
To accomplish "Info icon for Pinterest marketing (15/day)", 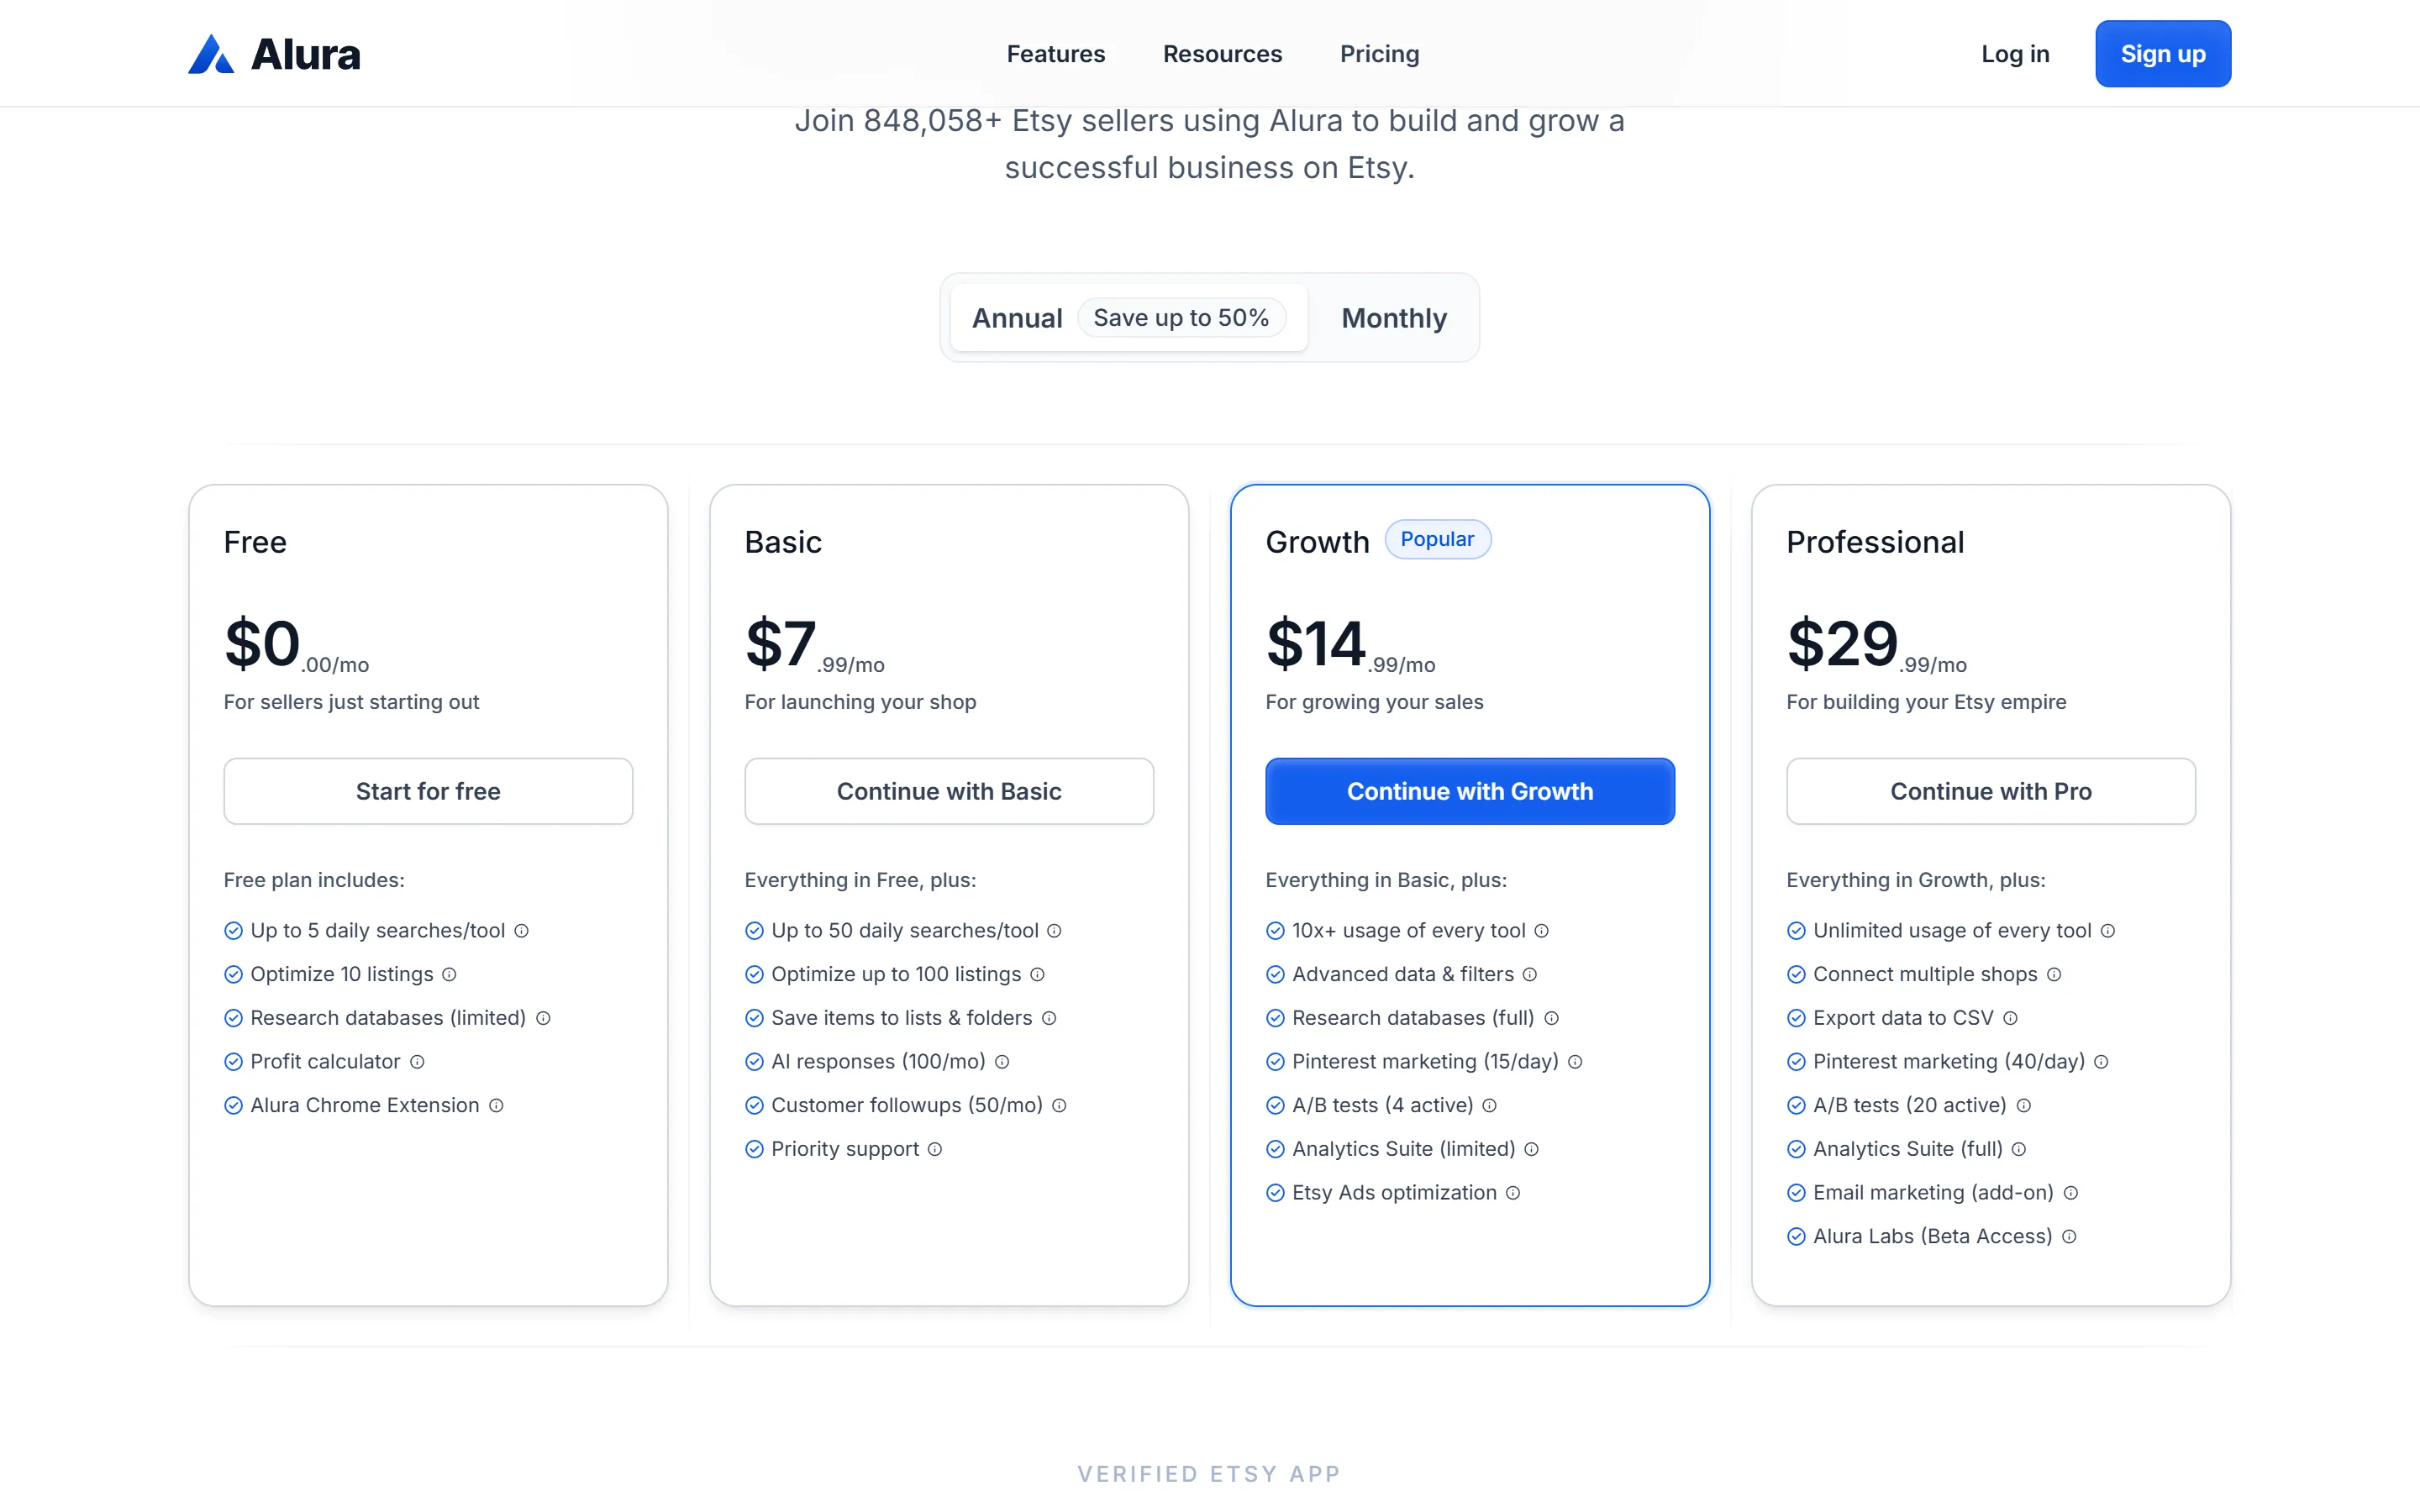I will [x=1576, y=1062].
